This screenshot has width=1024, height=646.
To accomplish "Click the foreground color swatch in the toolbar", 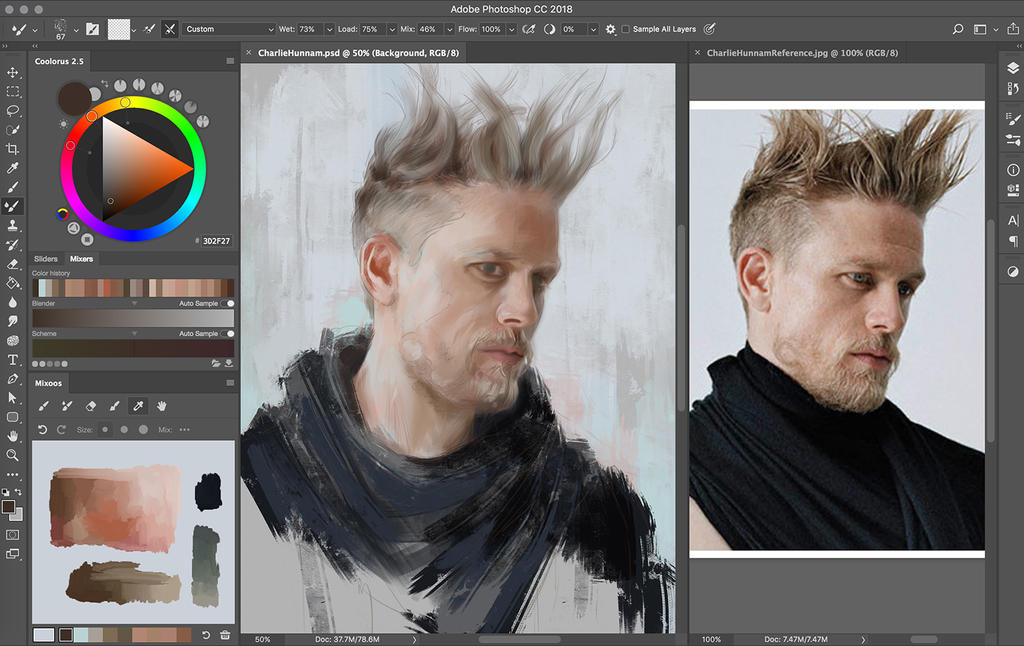I will pyautogui.click(x=8, y=507).
